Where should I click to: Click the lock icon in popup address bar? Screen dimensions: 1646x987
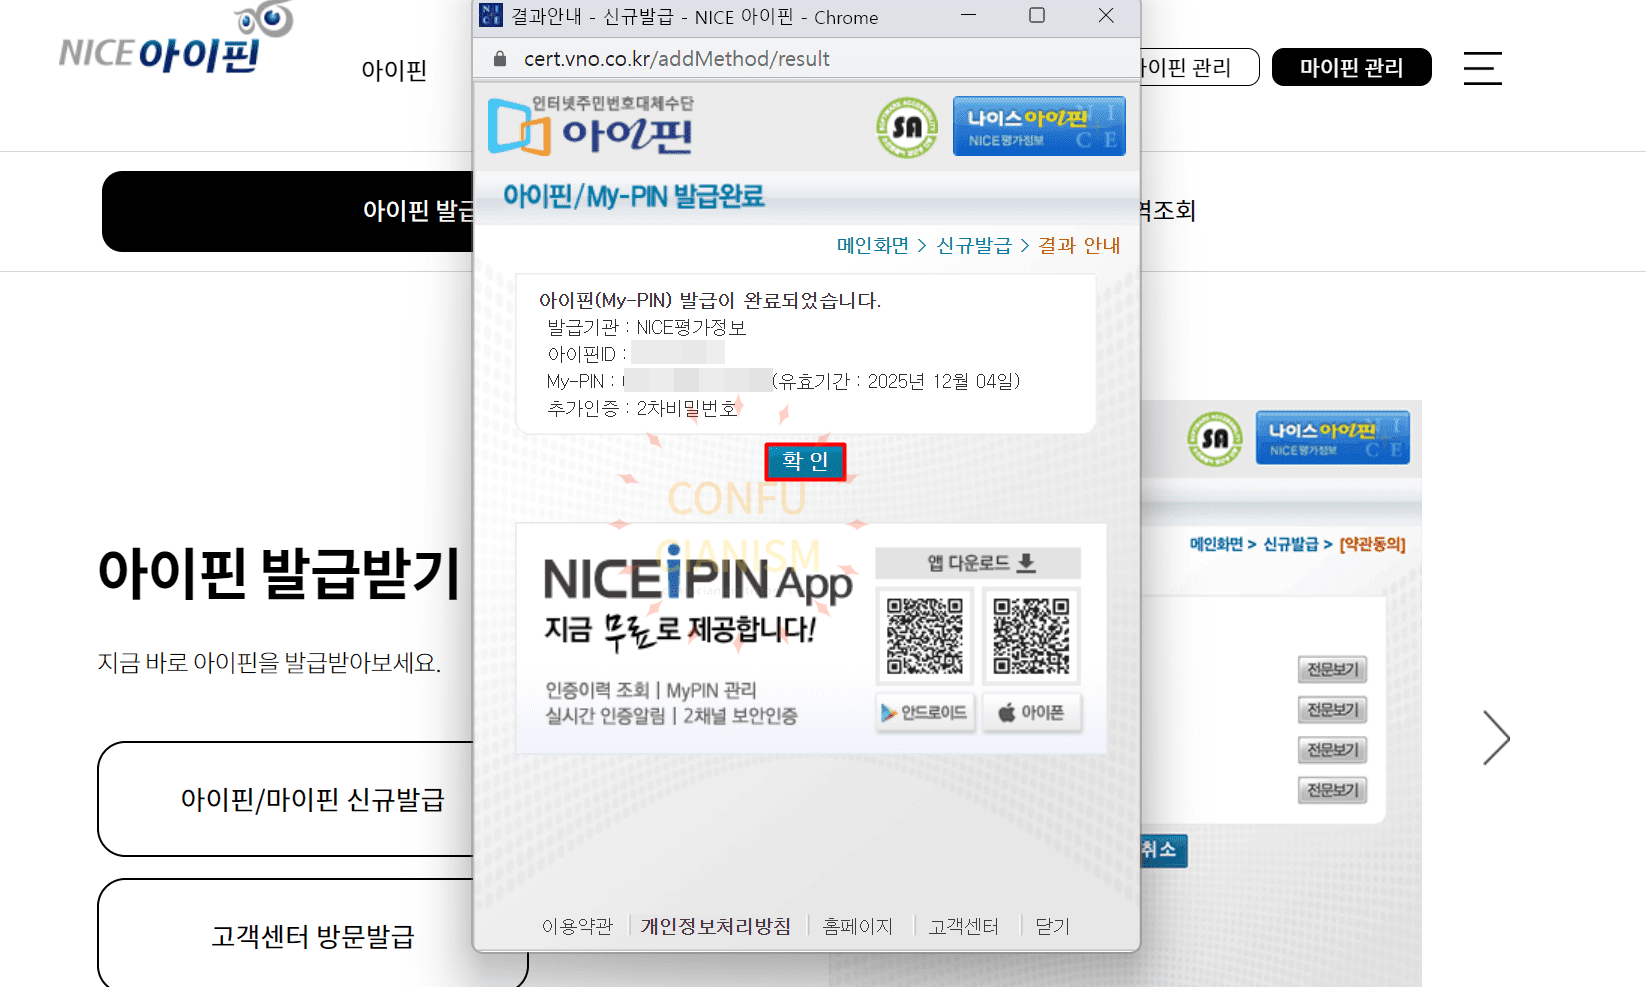coord(500,59)
